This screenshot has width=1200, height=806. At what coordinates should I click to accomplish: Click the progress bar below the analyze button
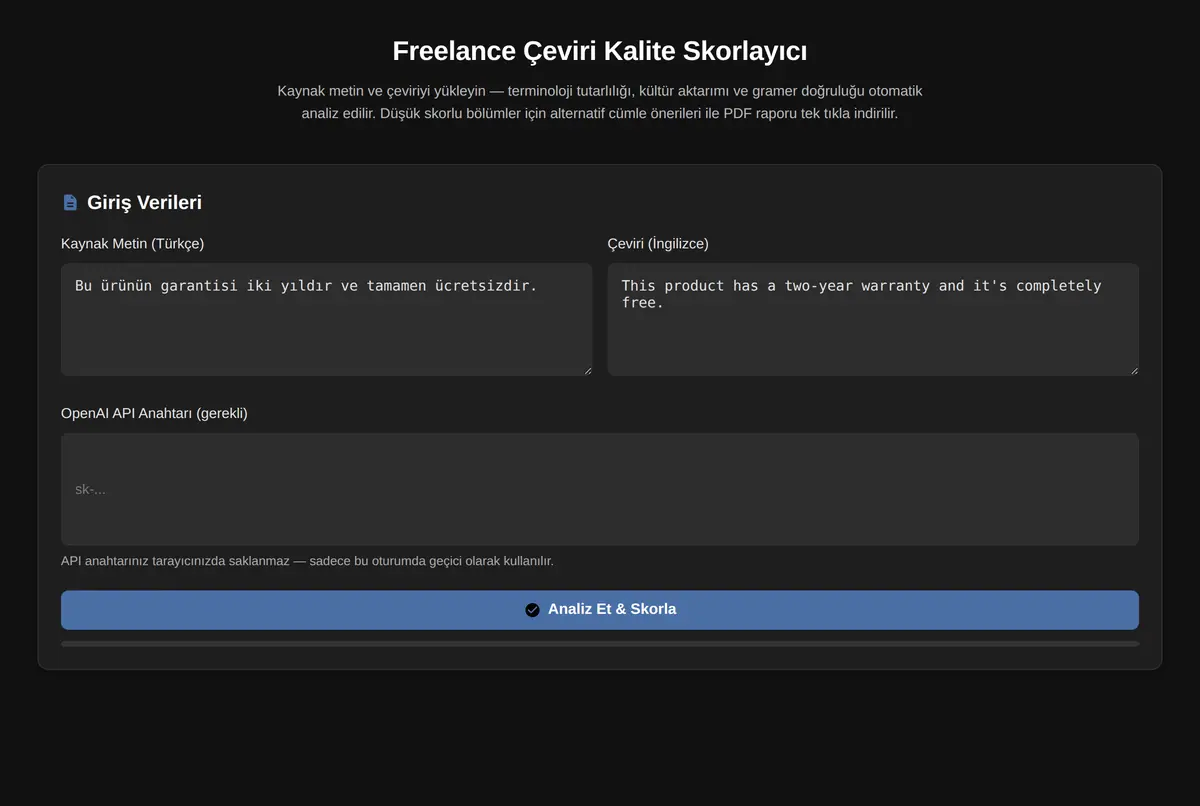click(600, 644)
